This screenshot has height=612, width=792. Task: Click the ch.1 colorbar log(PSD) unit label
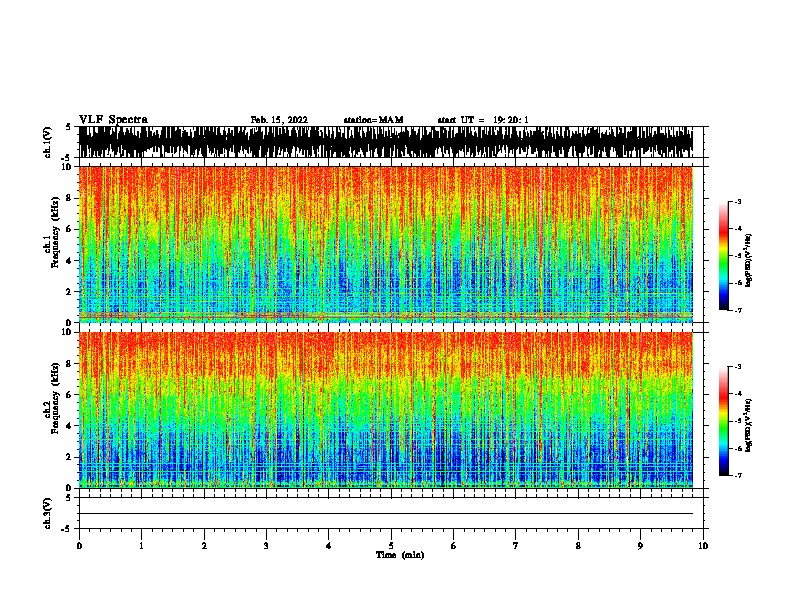click(748, 260)
